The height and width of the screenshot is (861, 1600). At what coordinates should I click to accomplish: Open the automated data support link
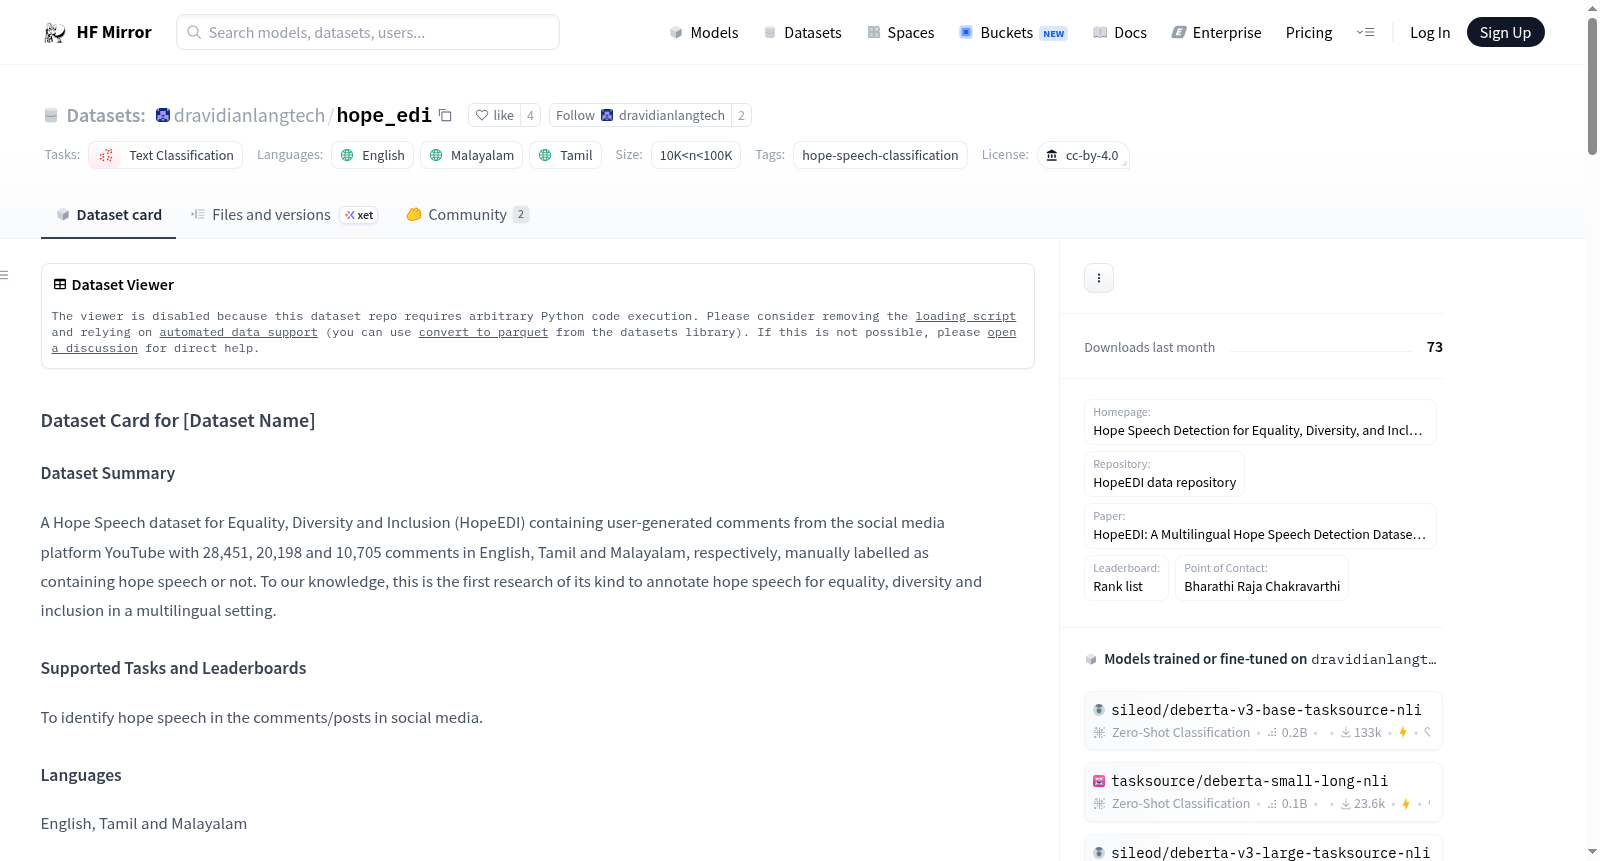(238, 333)
